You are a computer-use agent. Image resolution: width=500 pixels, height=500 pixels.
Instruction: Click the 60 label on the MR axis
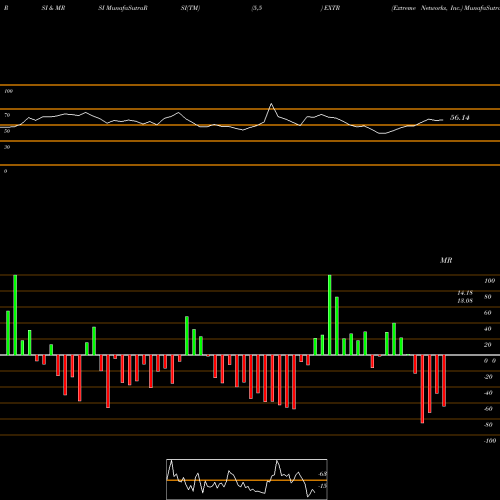(488, 313)
